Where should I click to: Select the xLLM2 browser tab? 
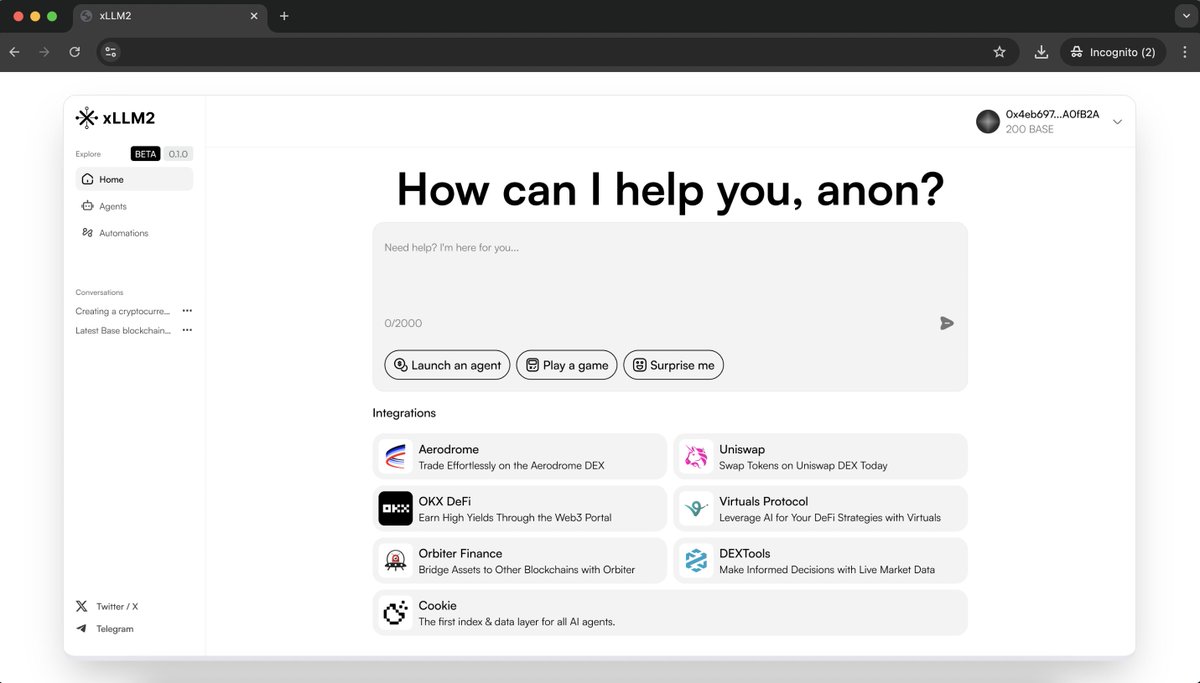click(170, 17)
